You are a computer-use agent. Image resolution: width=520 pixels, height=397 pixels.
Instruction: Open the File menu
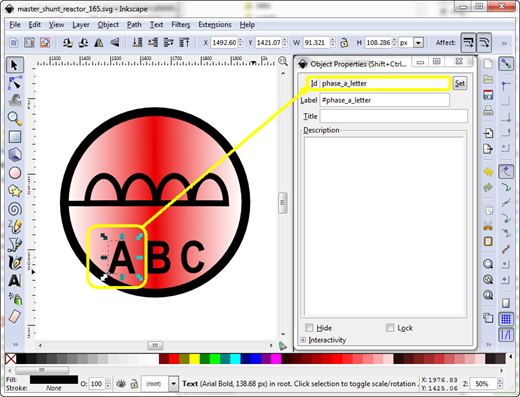[x=15, y=25]
